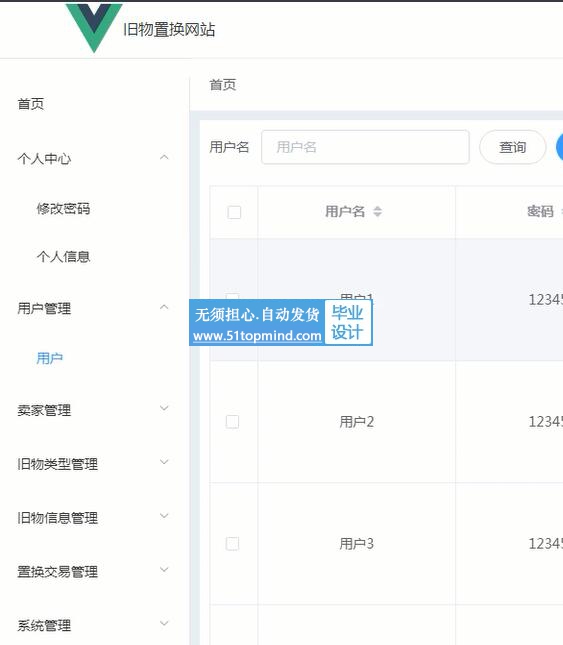Check the 用户3 row checkbox

coord(232,543)
